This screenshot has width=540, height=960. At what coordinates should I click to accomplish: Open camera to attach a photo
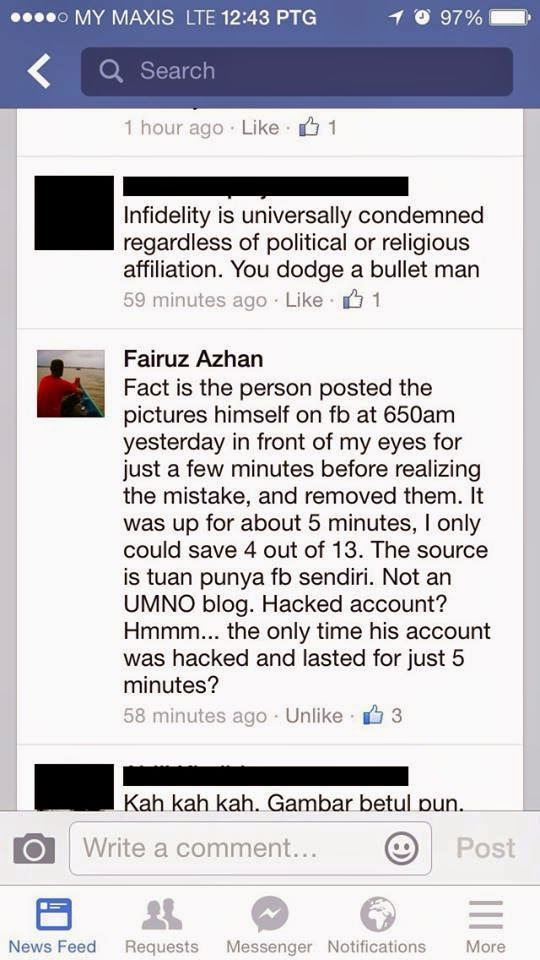(34, 849)
